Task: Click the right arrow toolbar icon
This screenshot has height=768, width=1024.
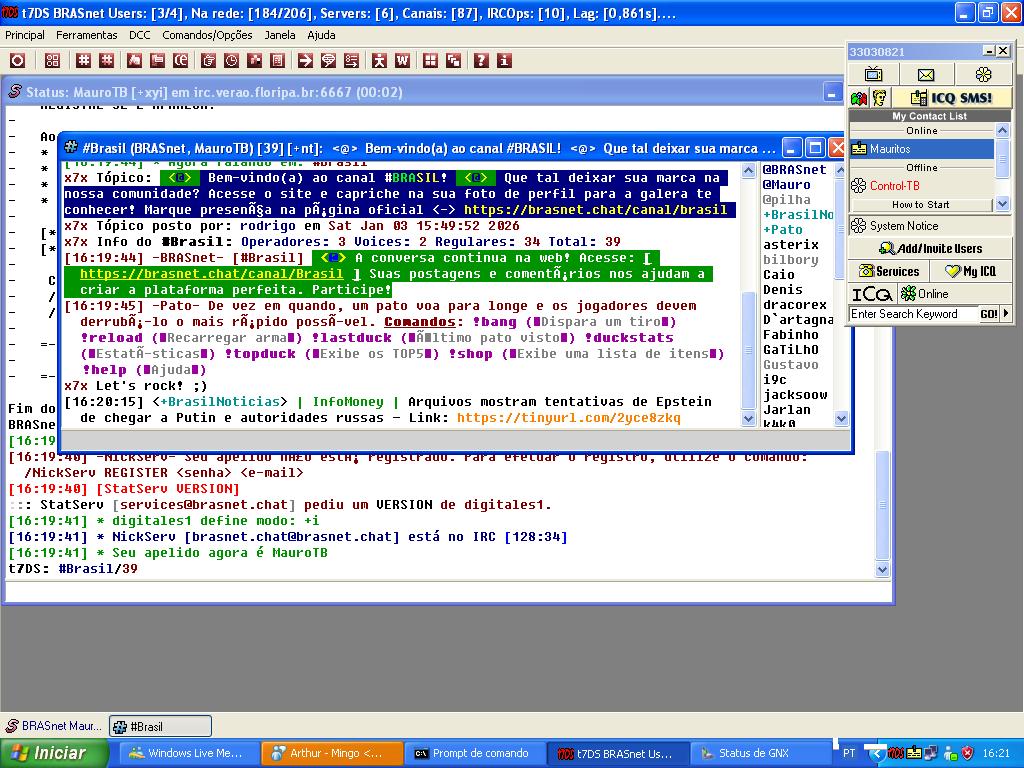Action: [305, 61]
